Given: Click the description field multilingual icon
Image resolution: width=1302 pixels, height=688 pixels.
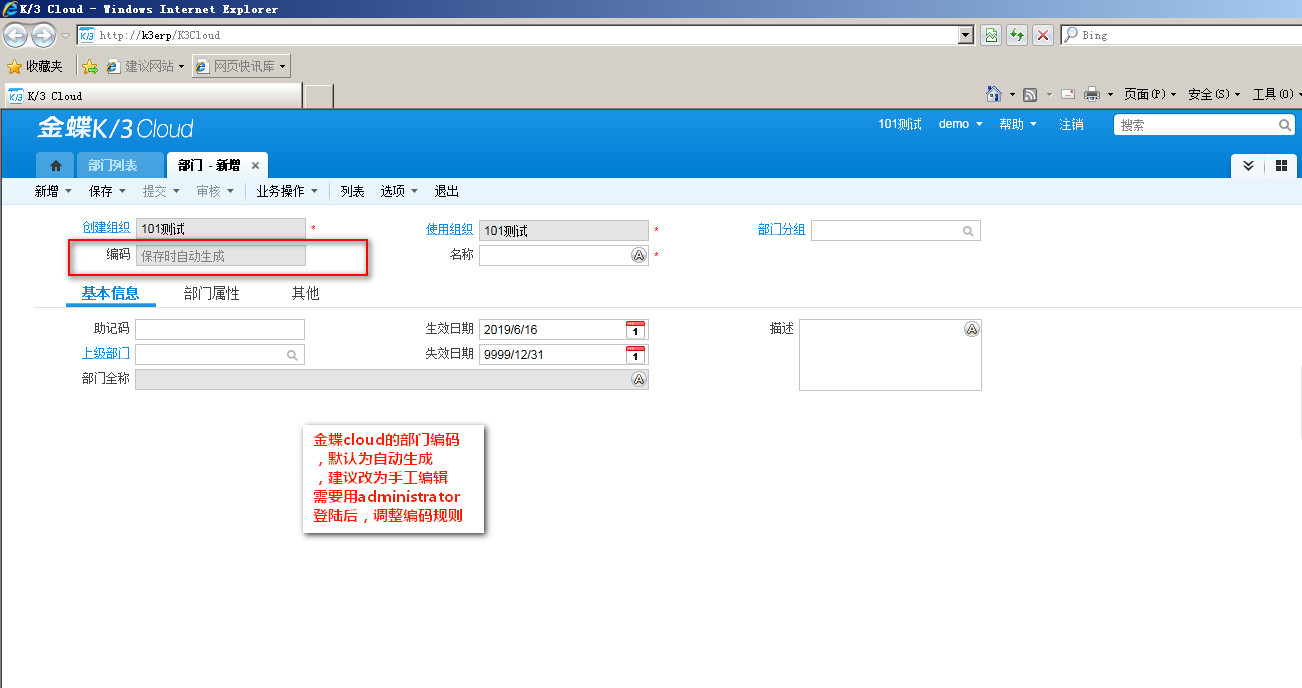Looking at the screenshot, I should pos(971,330).
